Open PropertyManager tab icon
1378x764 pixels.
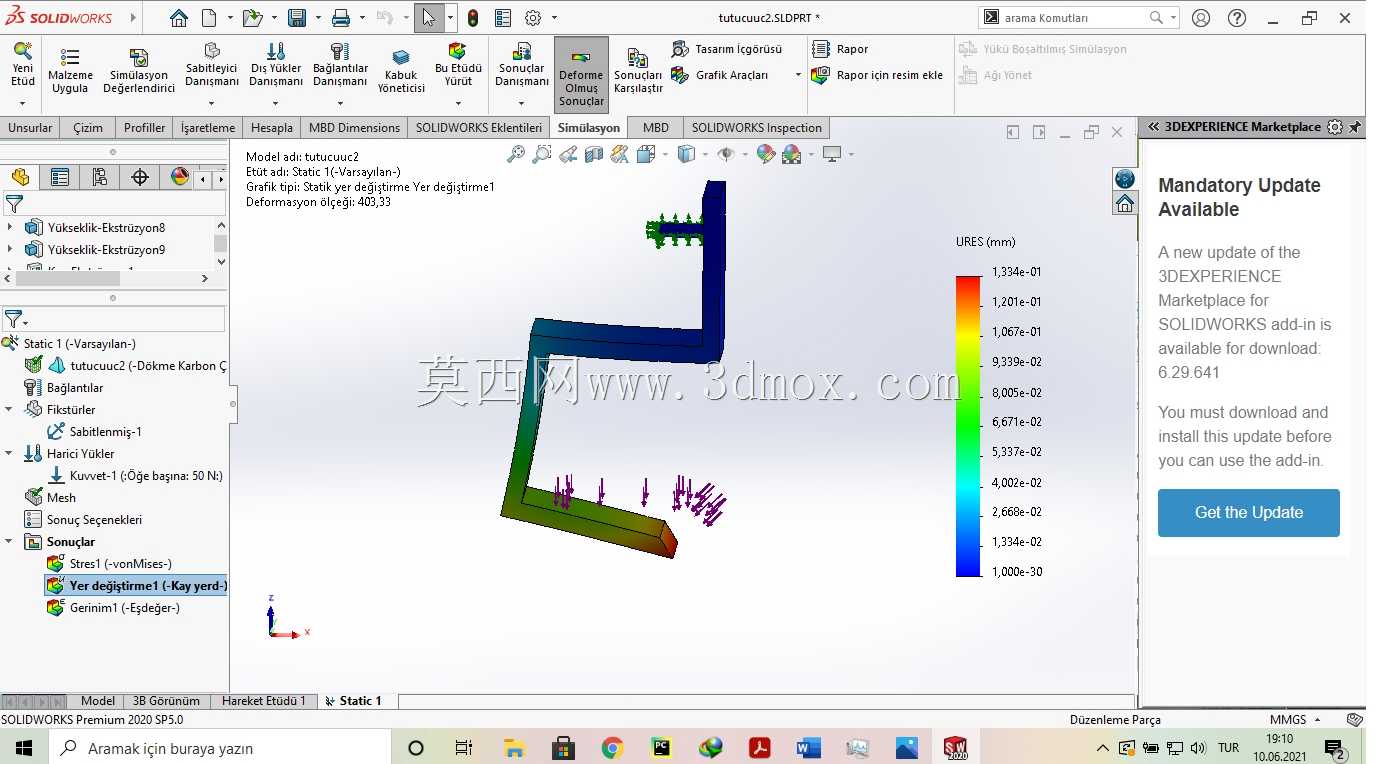(60, 177)
